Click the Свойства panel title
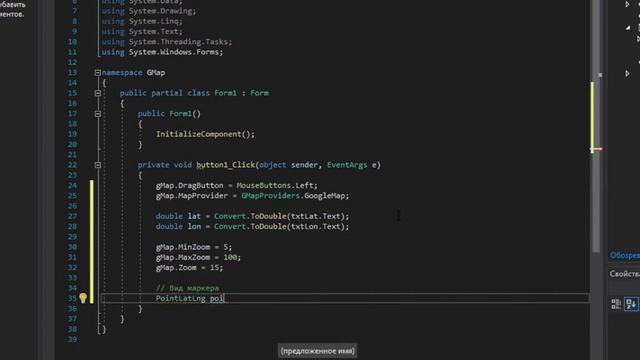The height and width of the screenshot is (360, 640). (624, 274)
